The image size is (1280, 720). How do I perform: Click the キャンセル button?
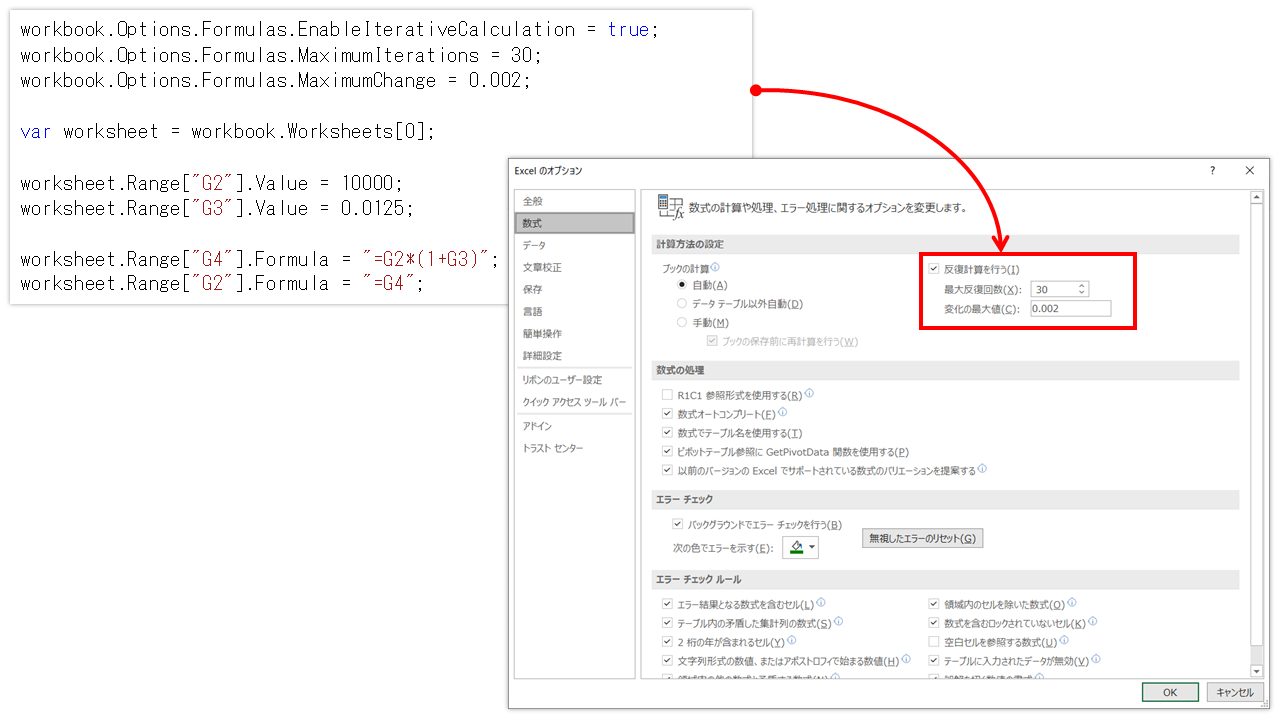point(1235,692)
